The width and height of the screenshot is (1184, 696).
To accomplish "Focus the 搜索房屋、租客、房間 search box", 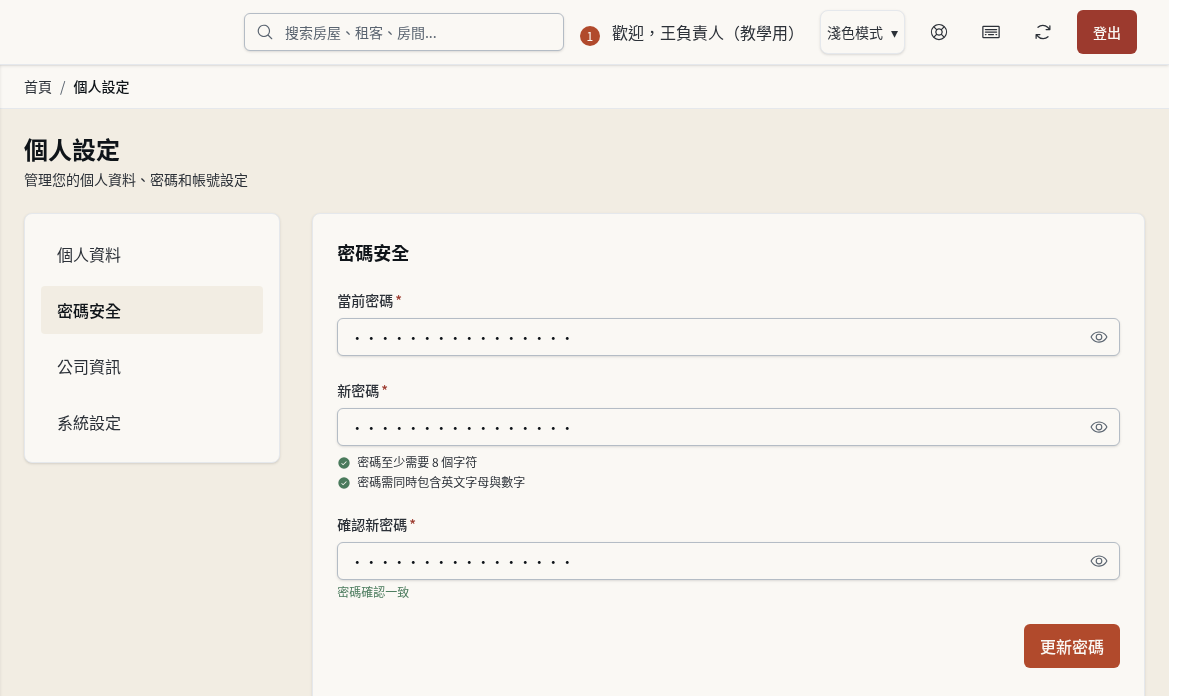I will click(404, 32).
